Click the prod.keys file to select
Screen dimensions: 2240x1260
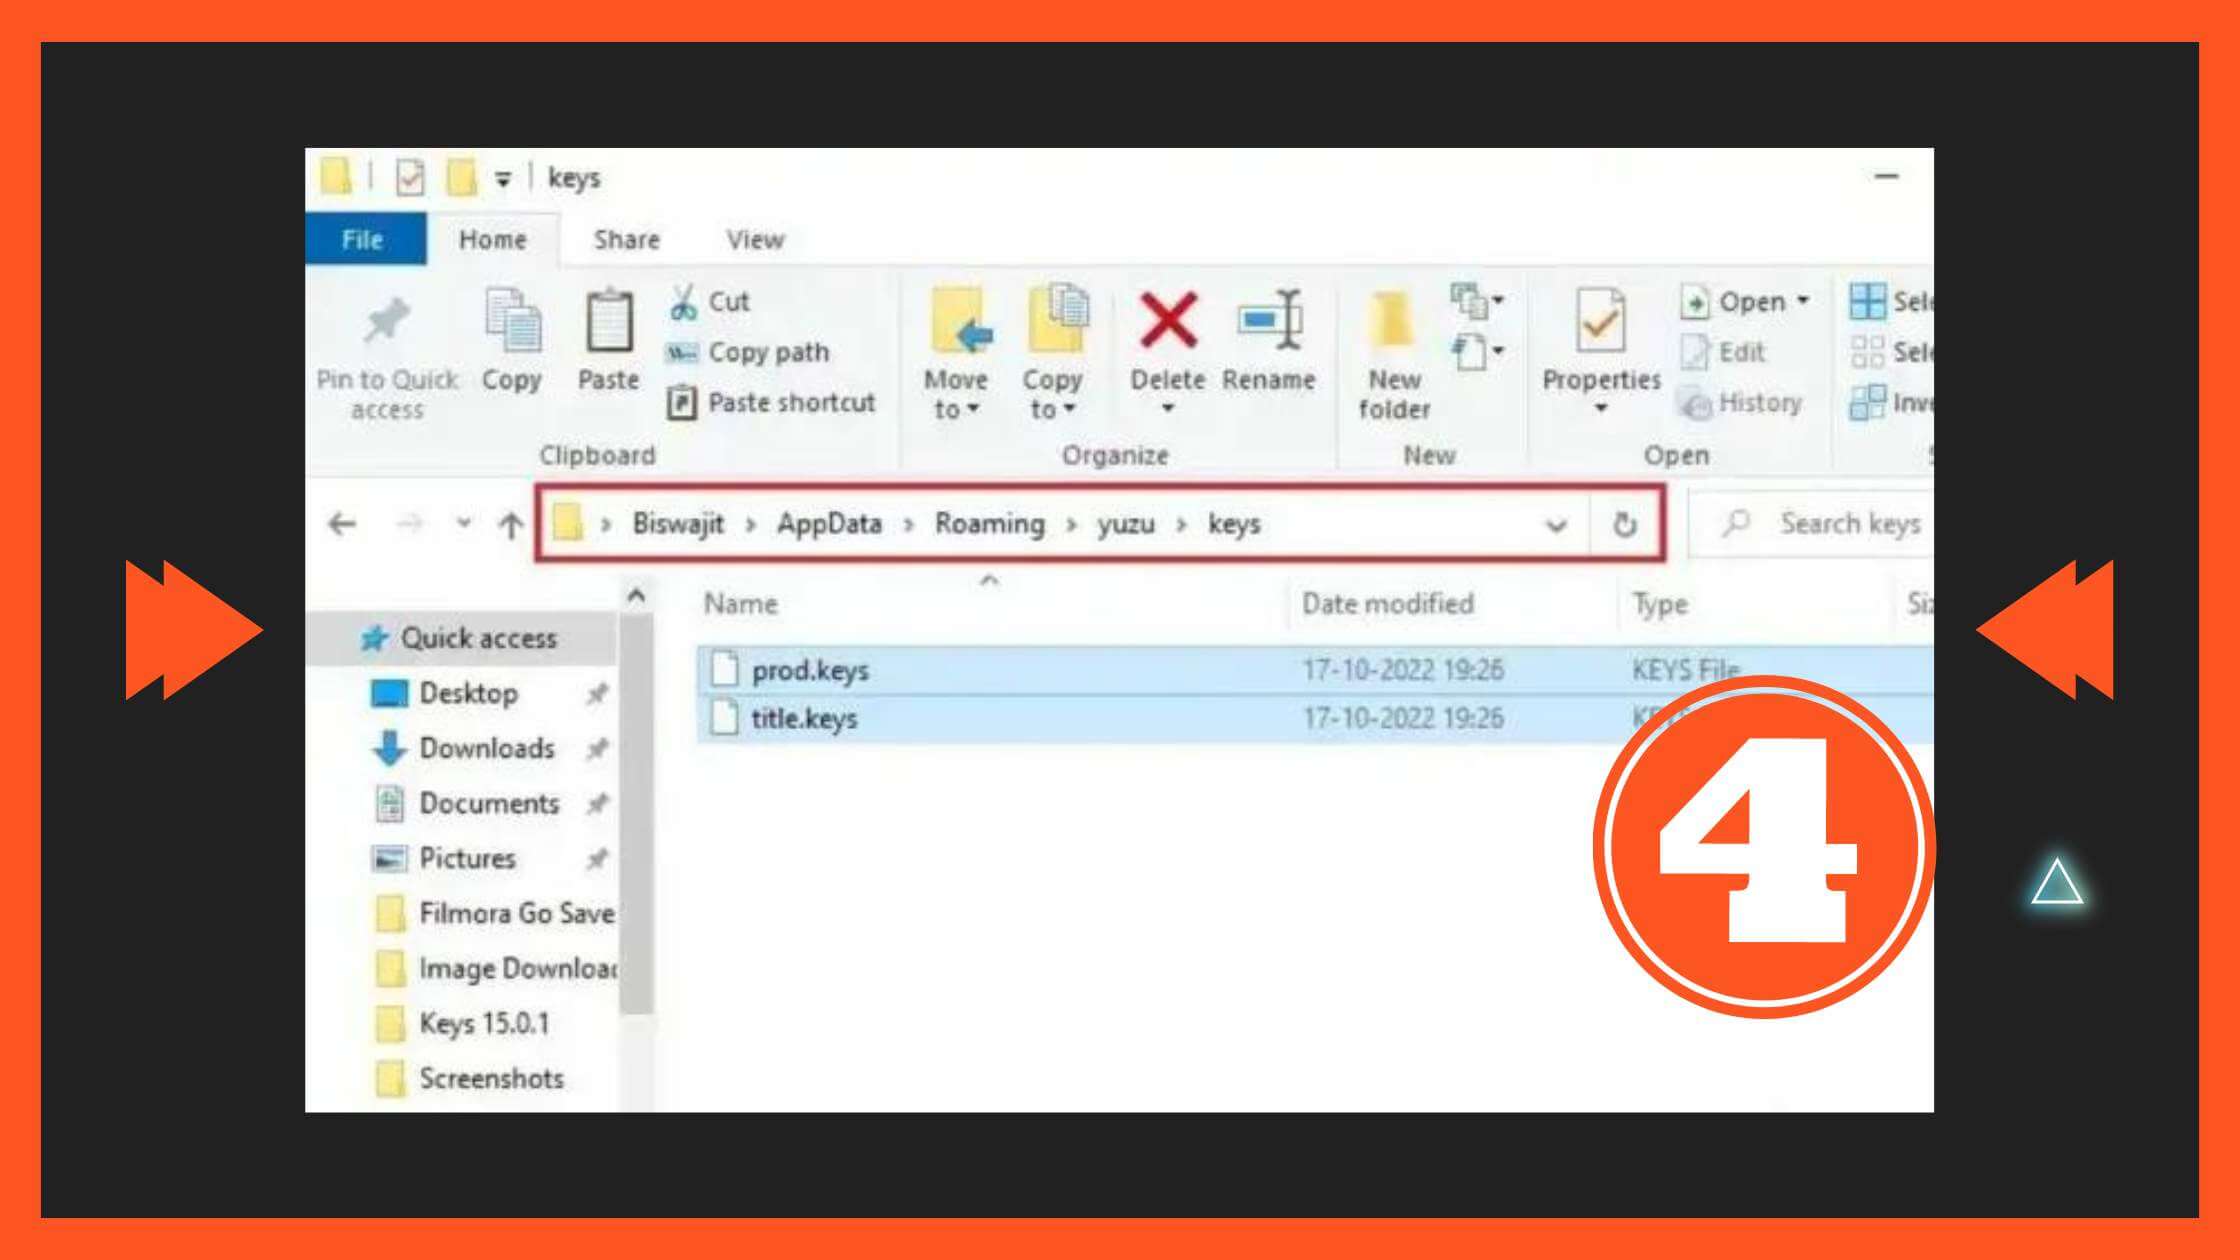tap(808, 668)
